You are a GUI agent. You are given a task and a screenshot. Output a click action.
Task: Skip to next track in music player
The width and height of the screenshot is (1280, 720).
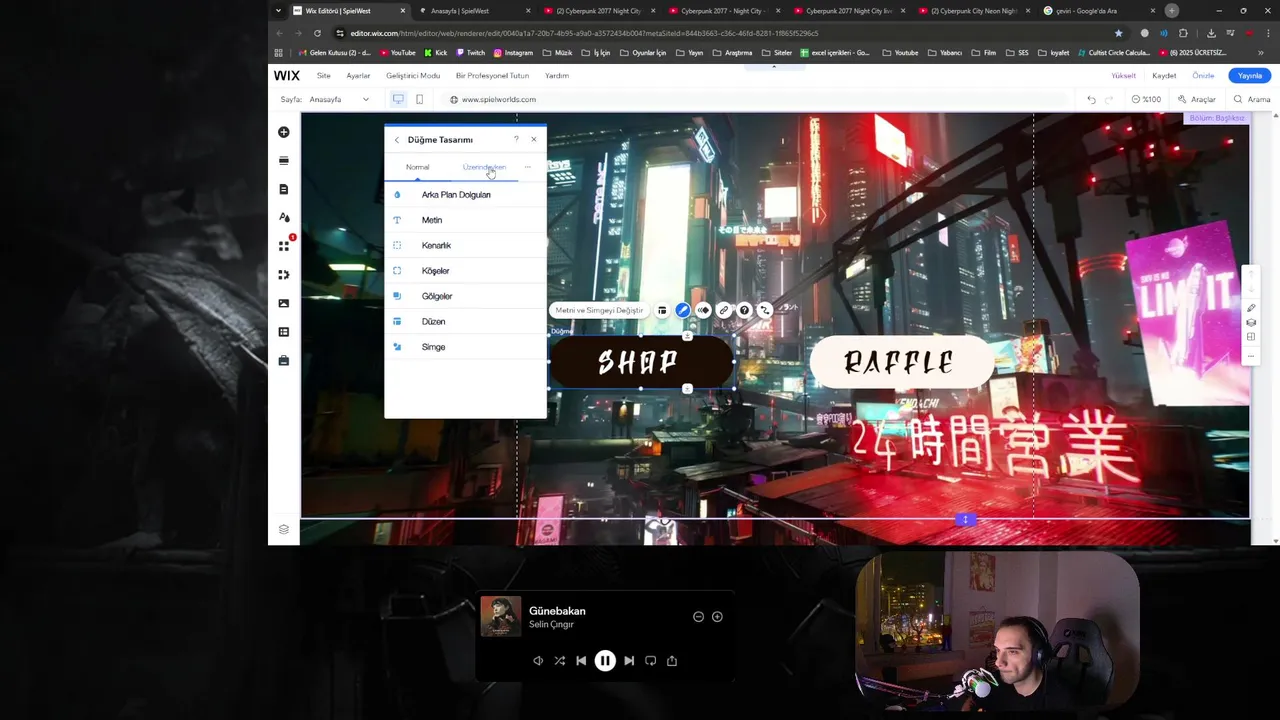pos(629,660)
